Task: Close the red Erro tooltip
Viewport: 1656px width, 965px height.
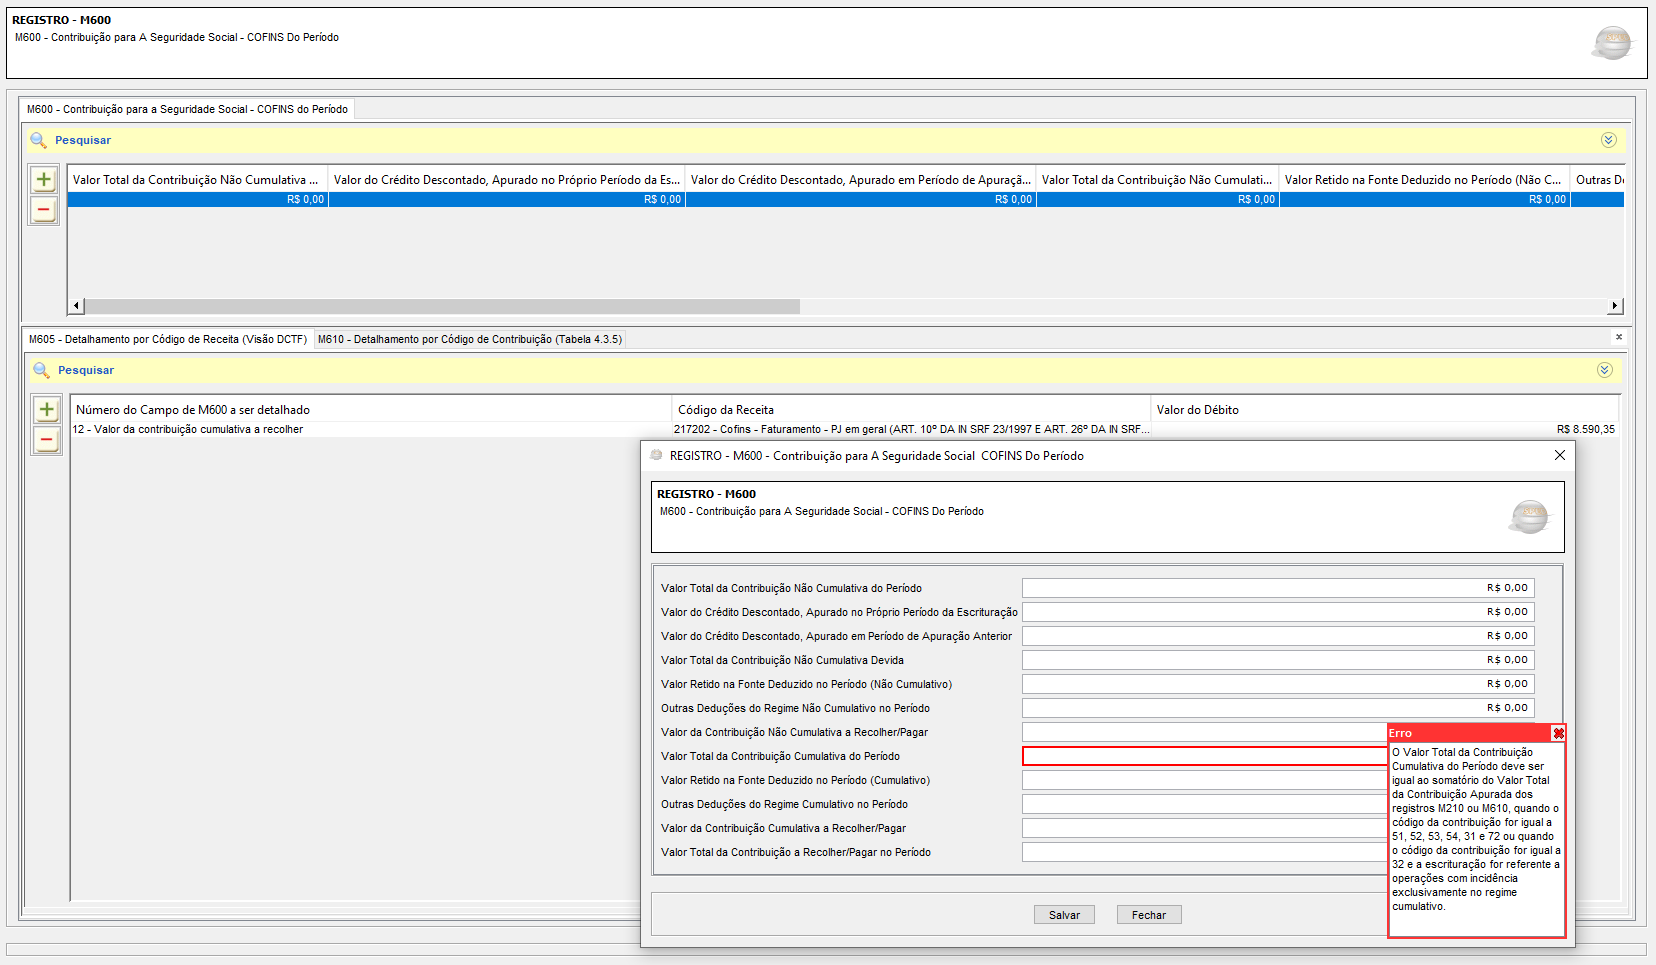Action: pyautogui.click(x=1558, y=734)
